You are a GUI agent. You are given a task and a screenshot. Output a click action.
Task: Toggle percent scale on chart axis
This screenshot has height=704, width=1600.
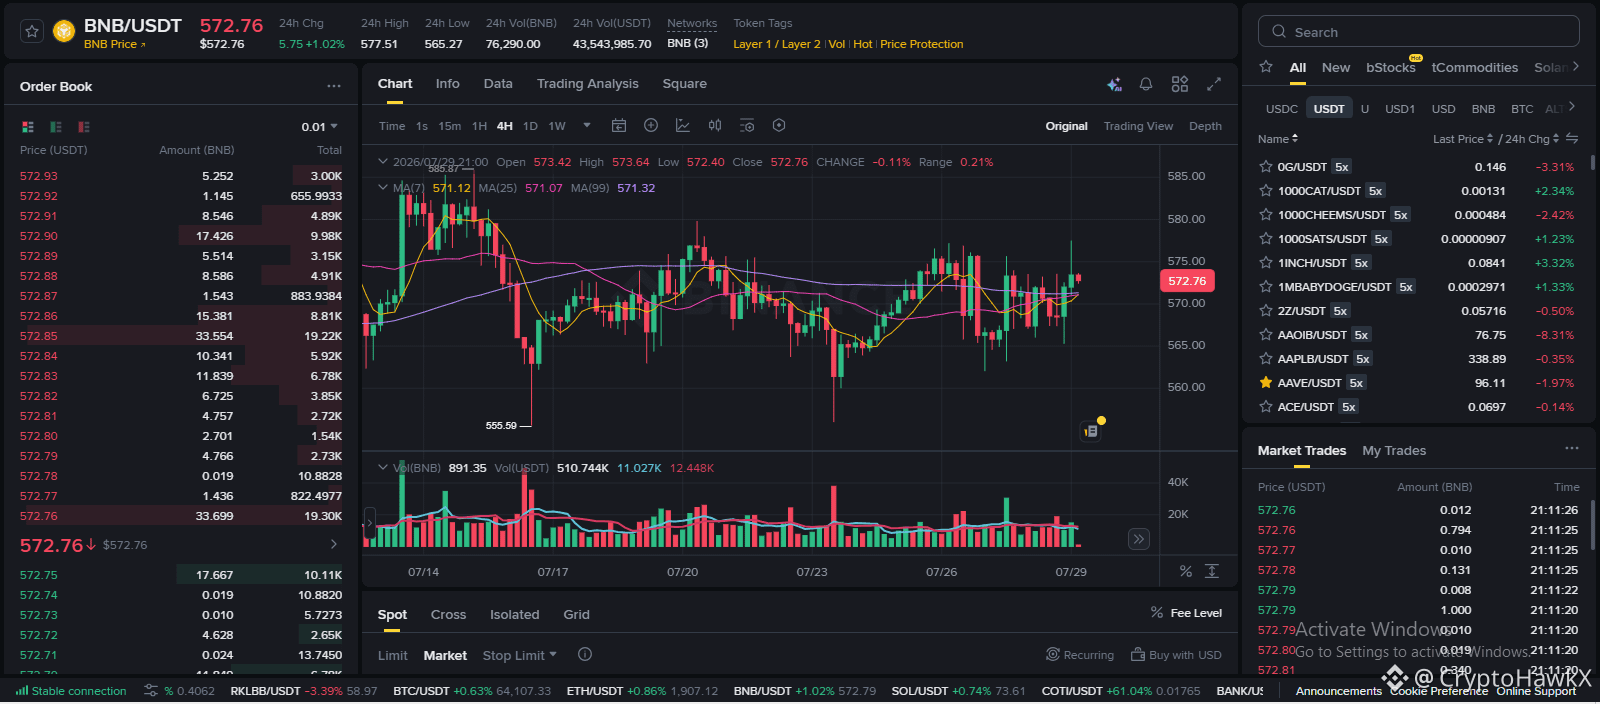tap(1186, 571)
